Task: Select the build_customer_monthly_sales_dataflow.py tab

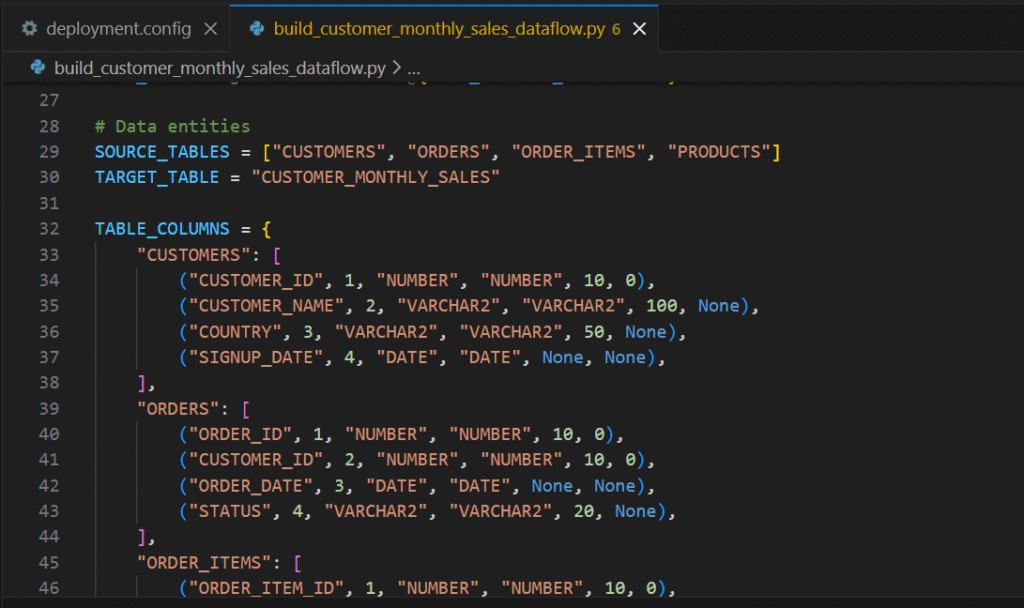Action: [438, 29]
